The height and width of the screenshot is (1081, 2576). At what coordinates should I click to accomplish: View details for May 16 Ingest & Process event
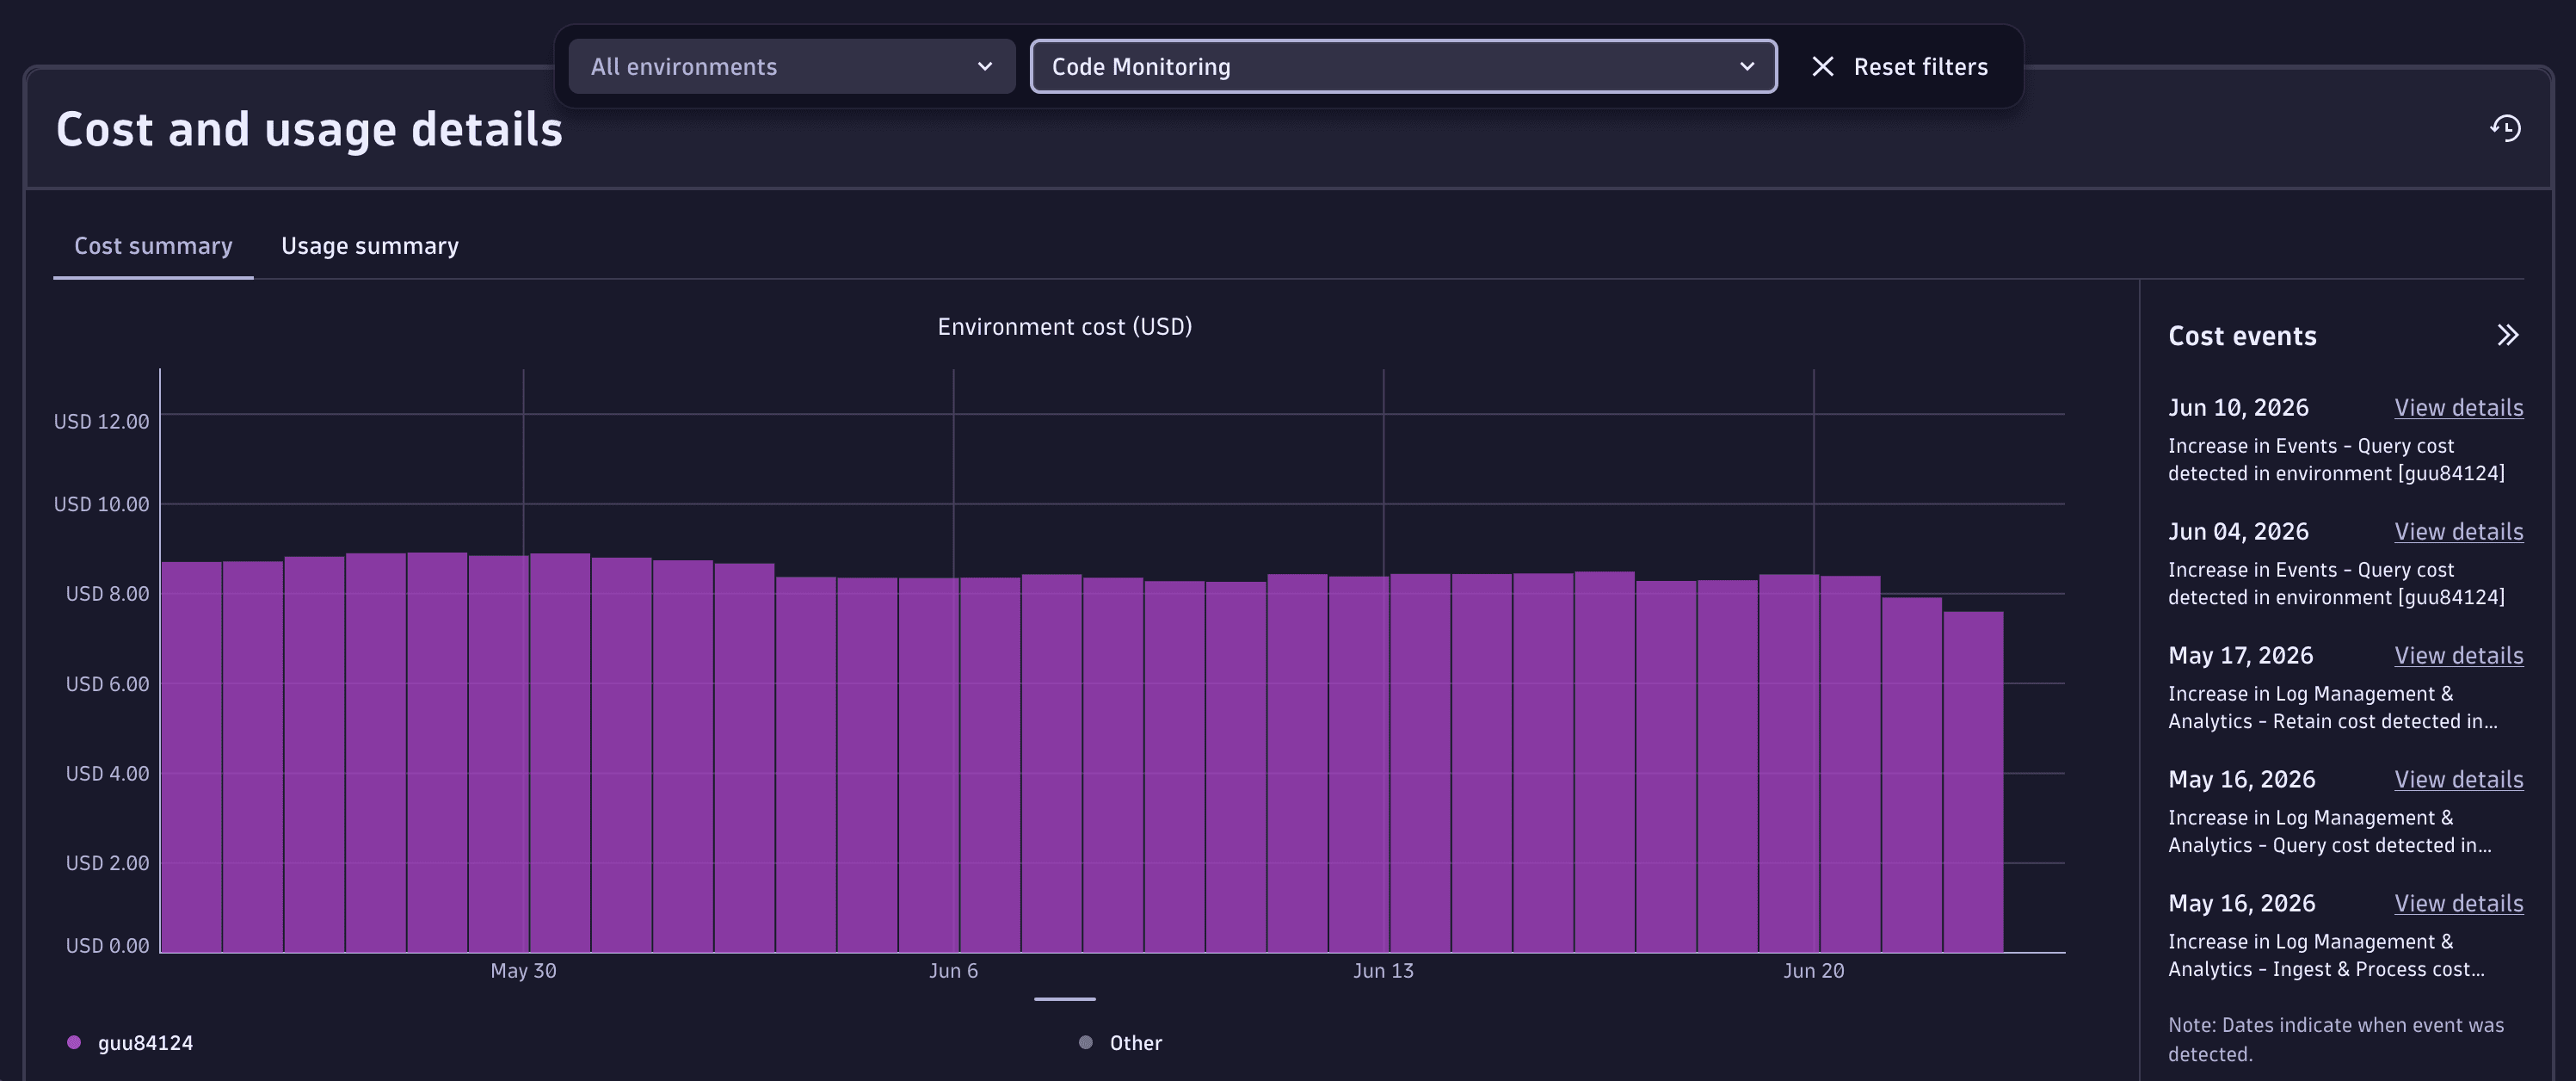point(2458,903)
